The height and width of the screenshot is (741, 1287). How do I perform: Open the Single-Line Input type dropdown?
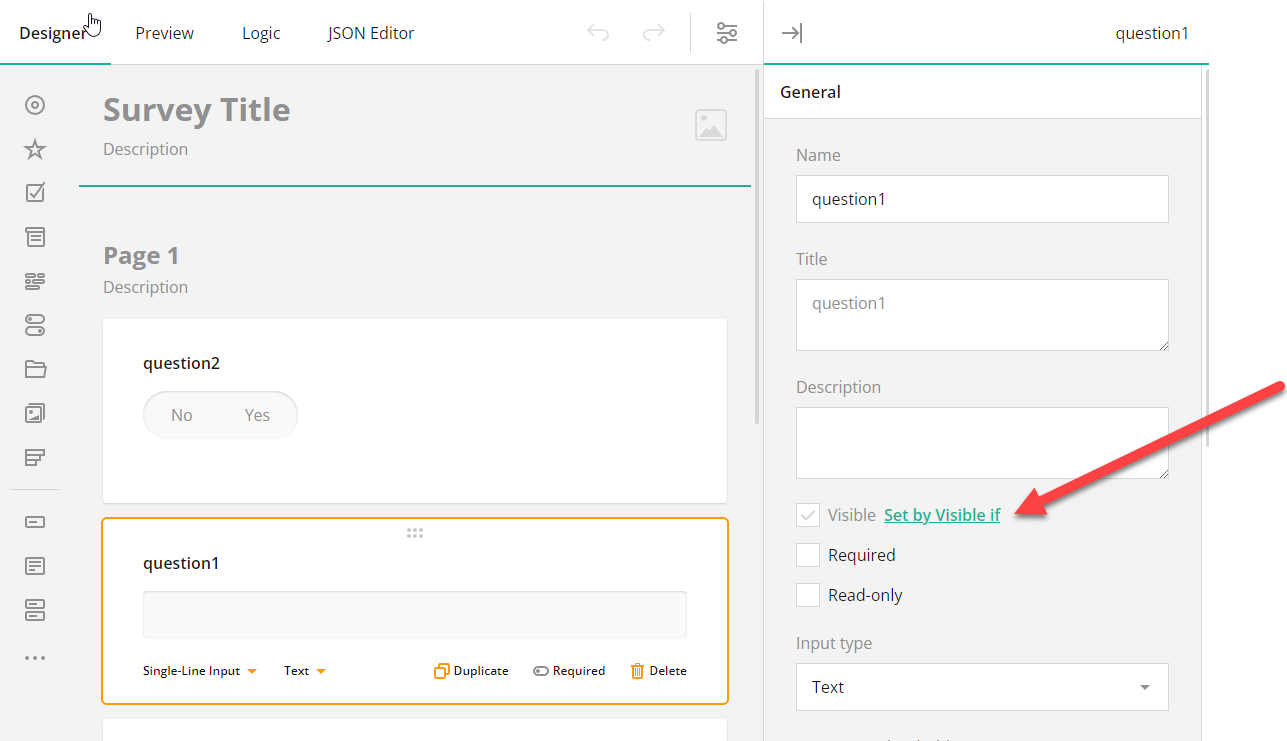click(x=199, y=670)
